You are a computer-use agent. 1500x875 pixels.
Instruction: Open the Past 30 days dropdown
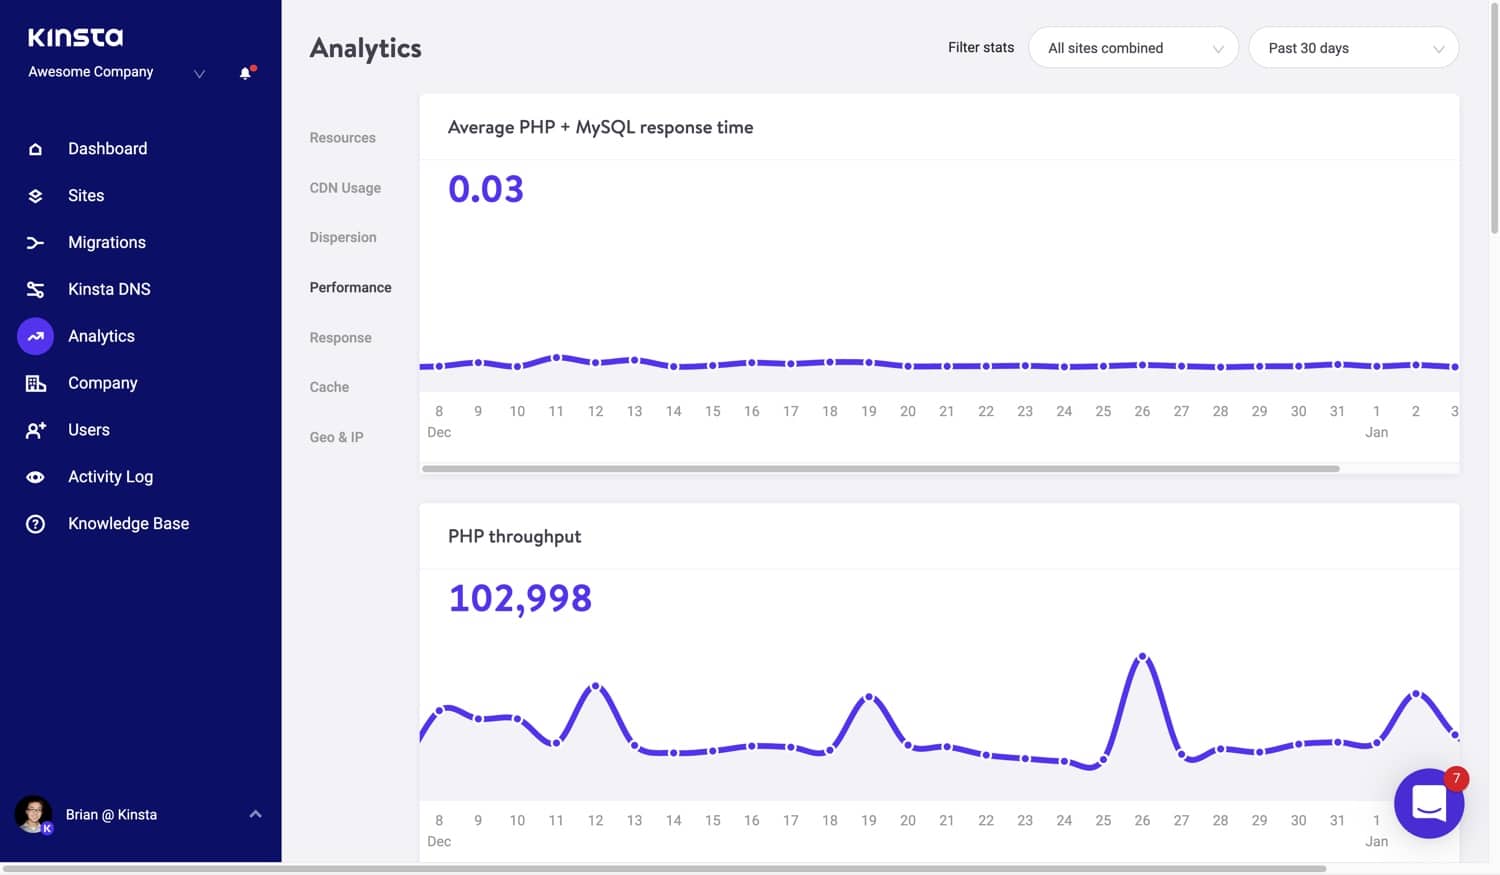(1353, 48)
